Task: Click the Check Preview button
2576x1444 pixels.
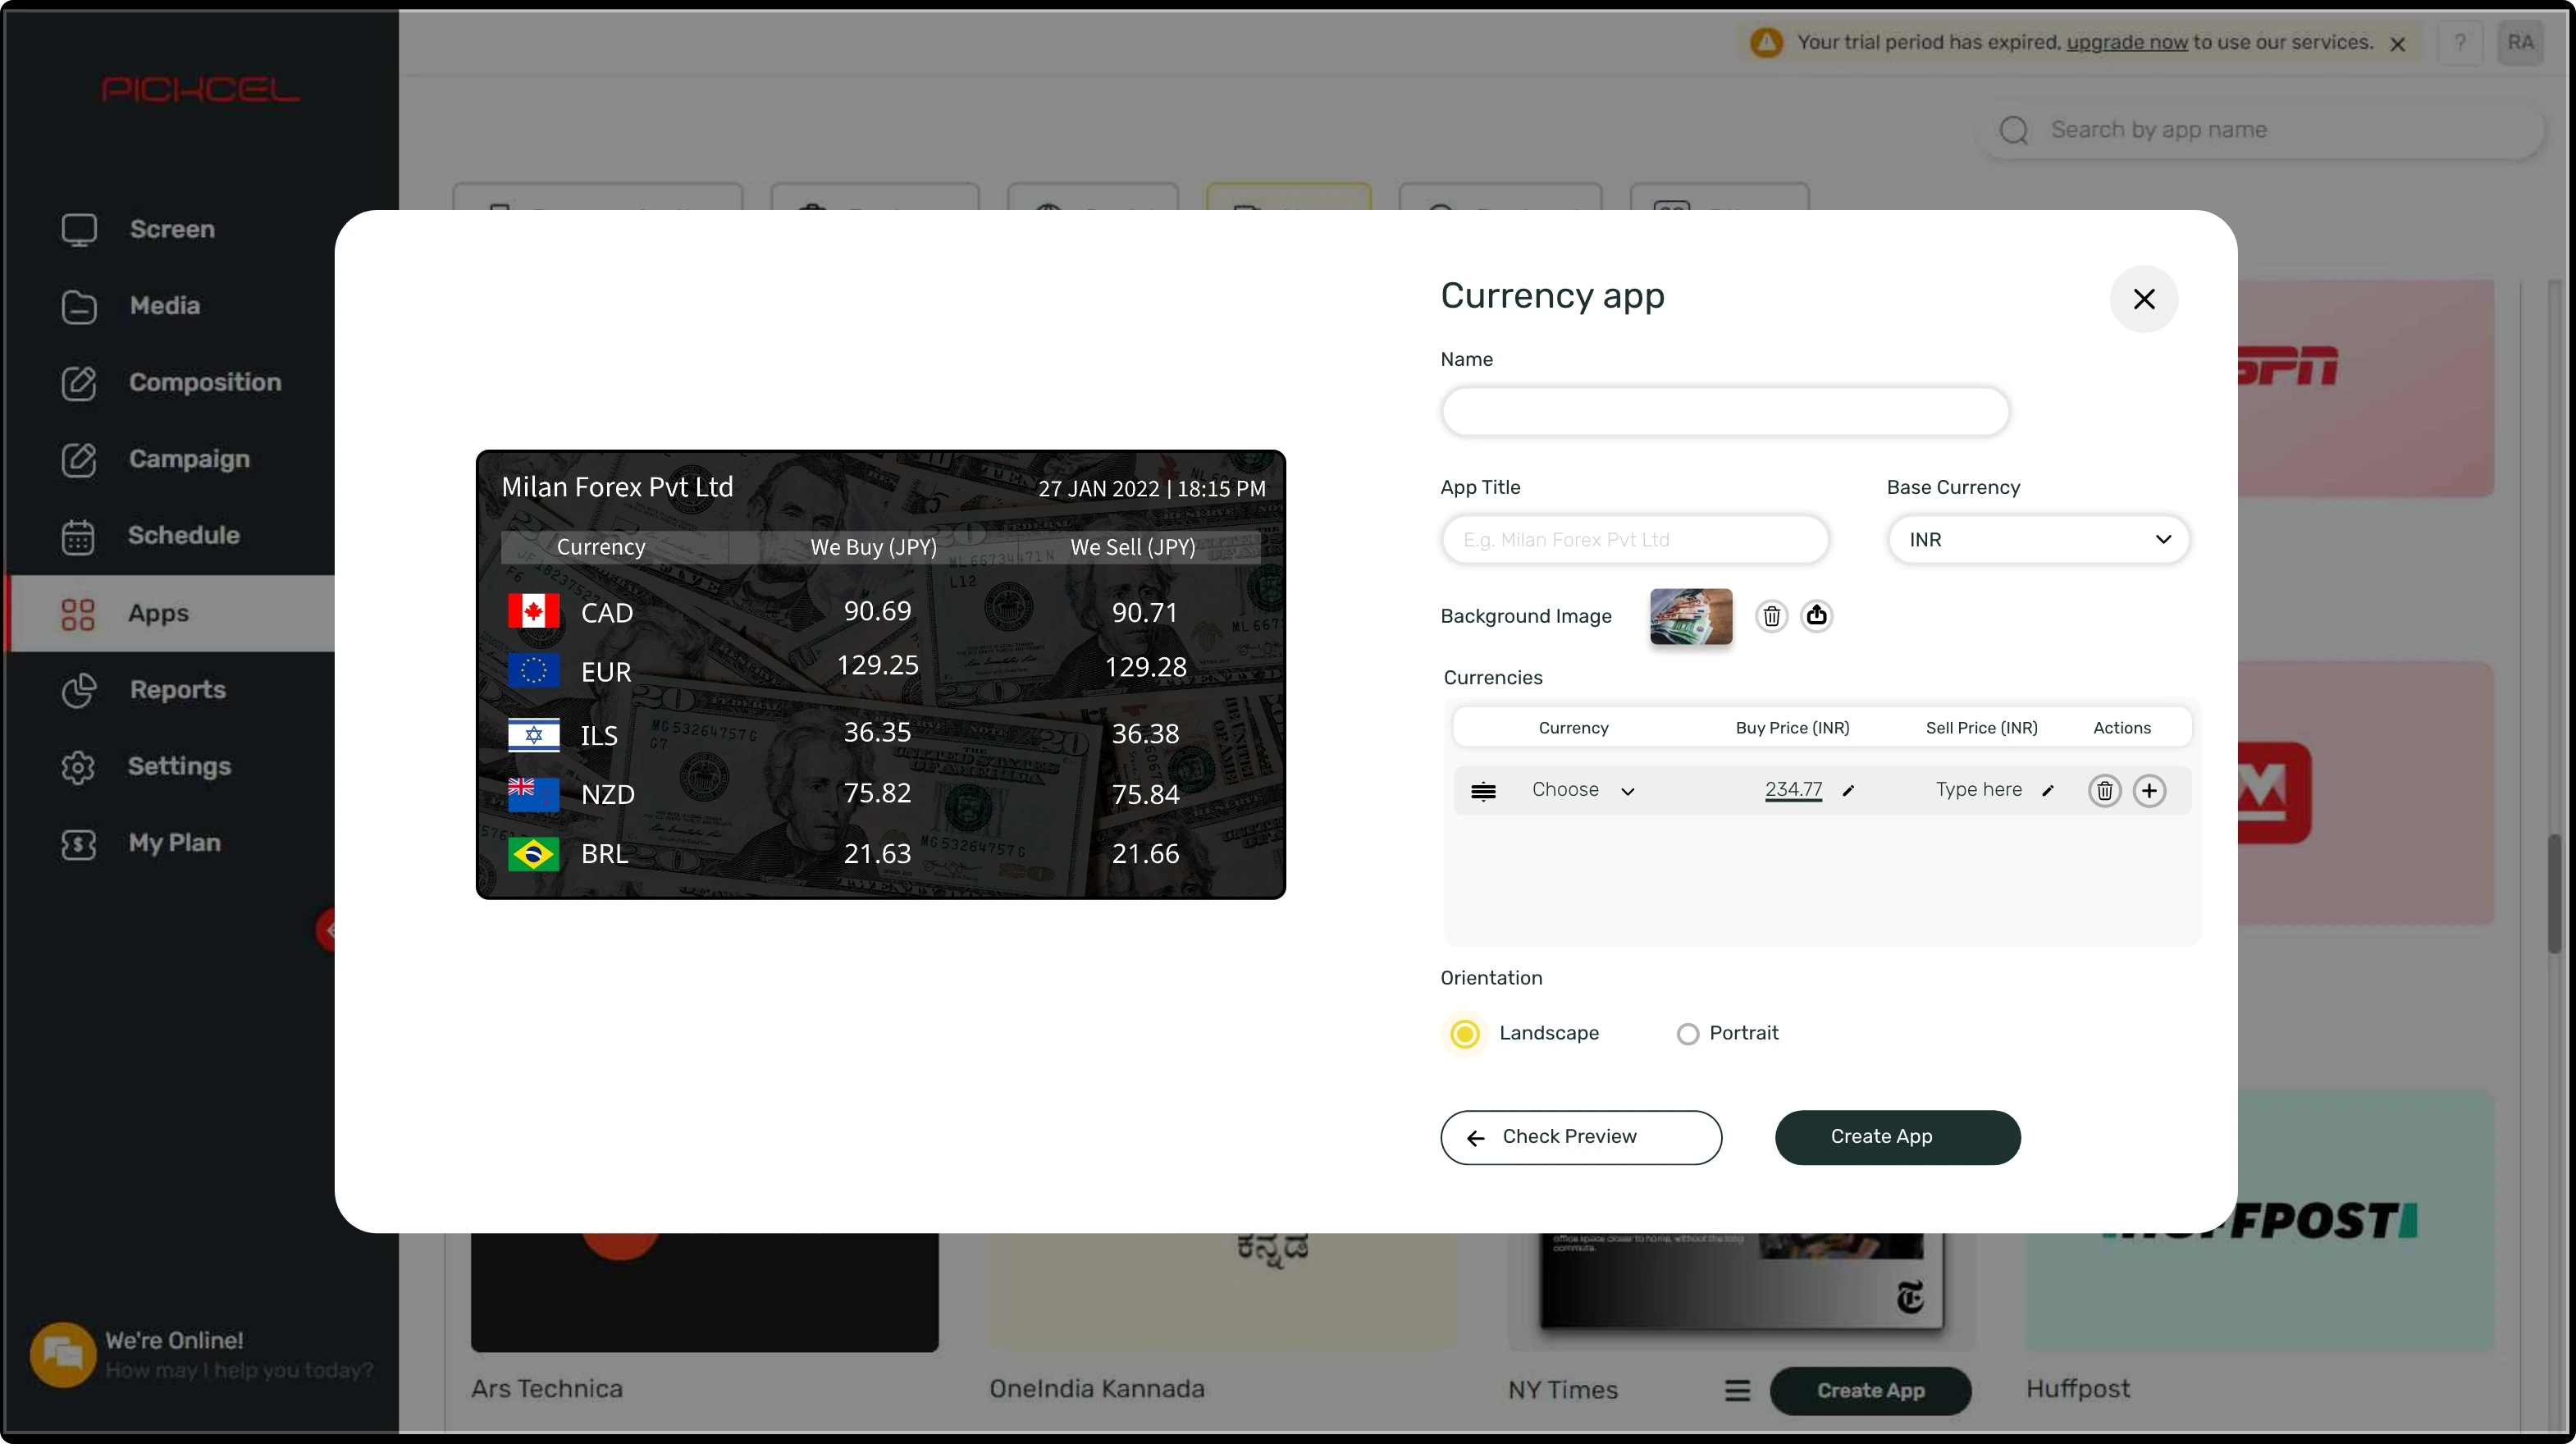Action: [1580, 1136]
